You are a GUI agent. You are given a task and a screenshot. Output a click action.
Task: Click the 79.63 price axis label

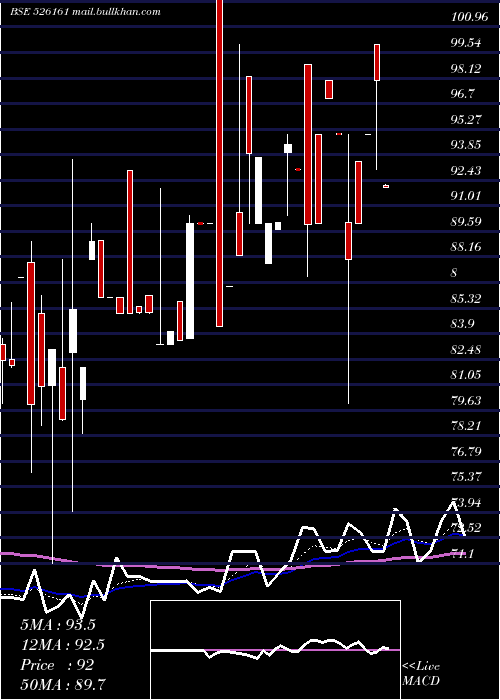coord(466,400)
